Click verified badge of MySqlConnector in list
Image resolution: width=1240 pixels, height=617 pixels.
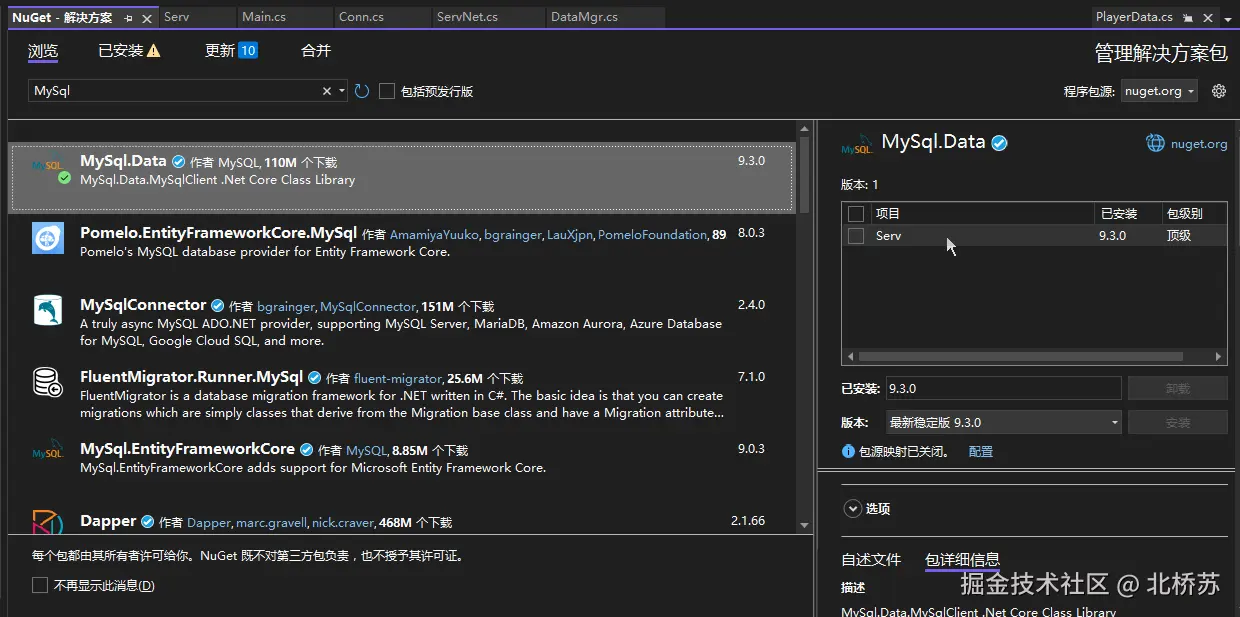pyautogui.click(x=217, y=305)
